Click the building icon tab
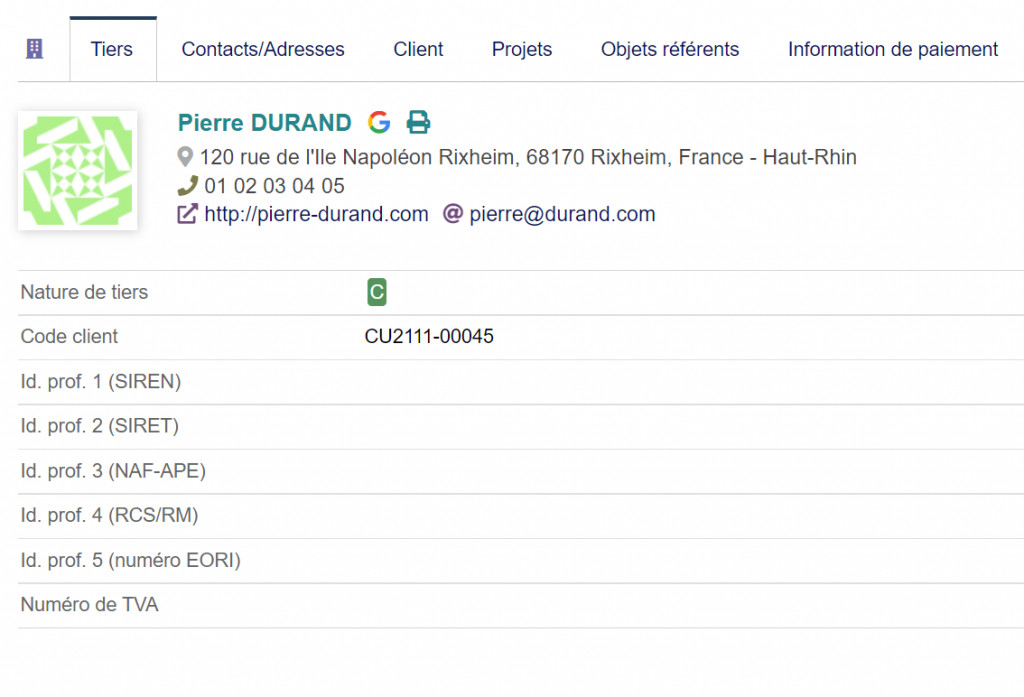 [35, 49]
